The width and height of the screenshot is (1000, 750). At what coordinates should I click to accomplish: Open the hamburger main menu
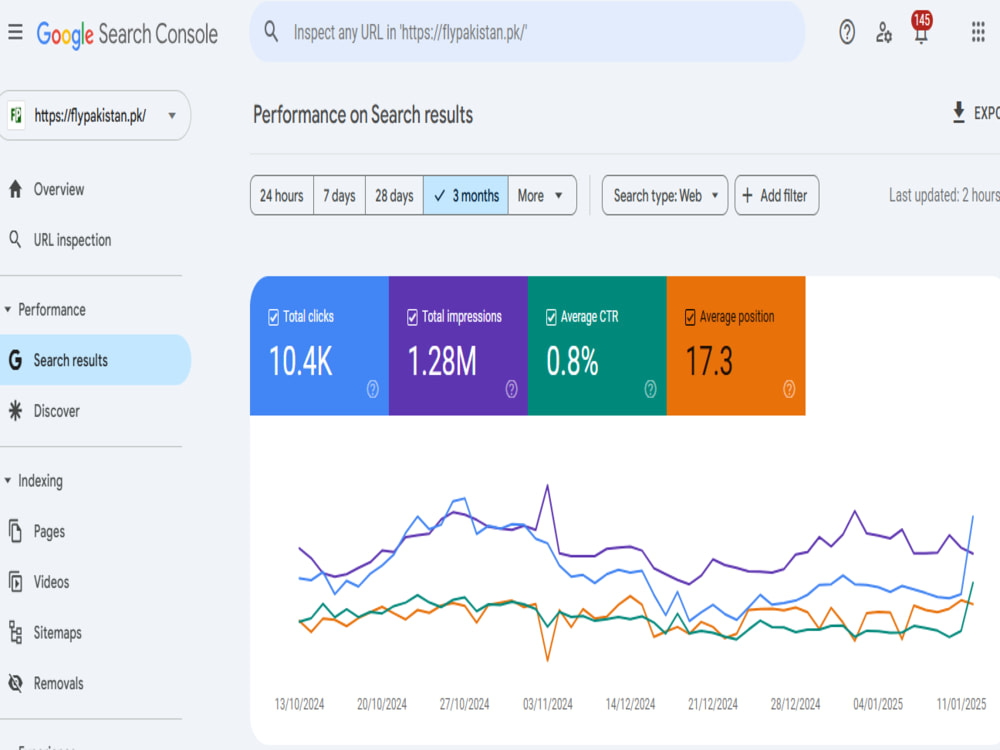click(x=15, y=32)
